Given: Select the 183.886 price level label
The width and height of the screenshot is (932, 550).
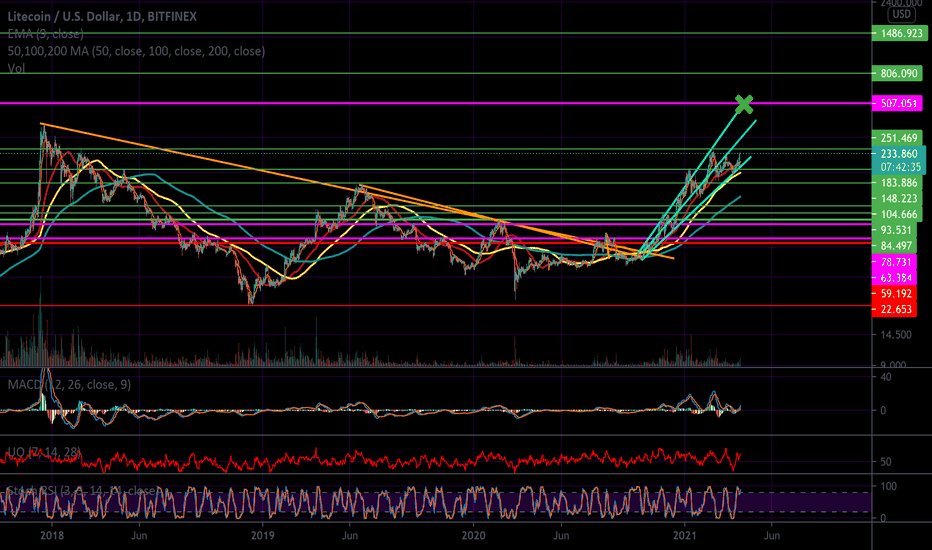Looking at the screenshot, I should click(x=896, y=183).
